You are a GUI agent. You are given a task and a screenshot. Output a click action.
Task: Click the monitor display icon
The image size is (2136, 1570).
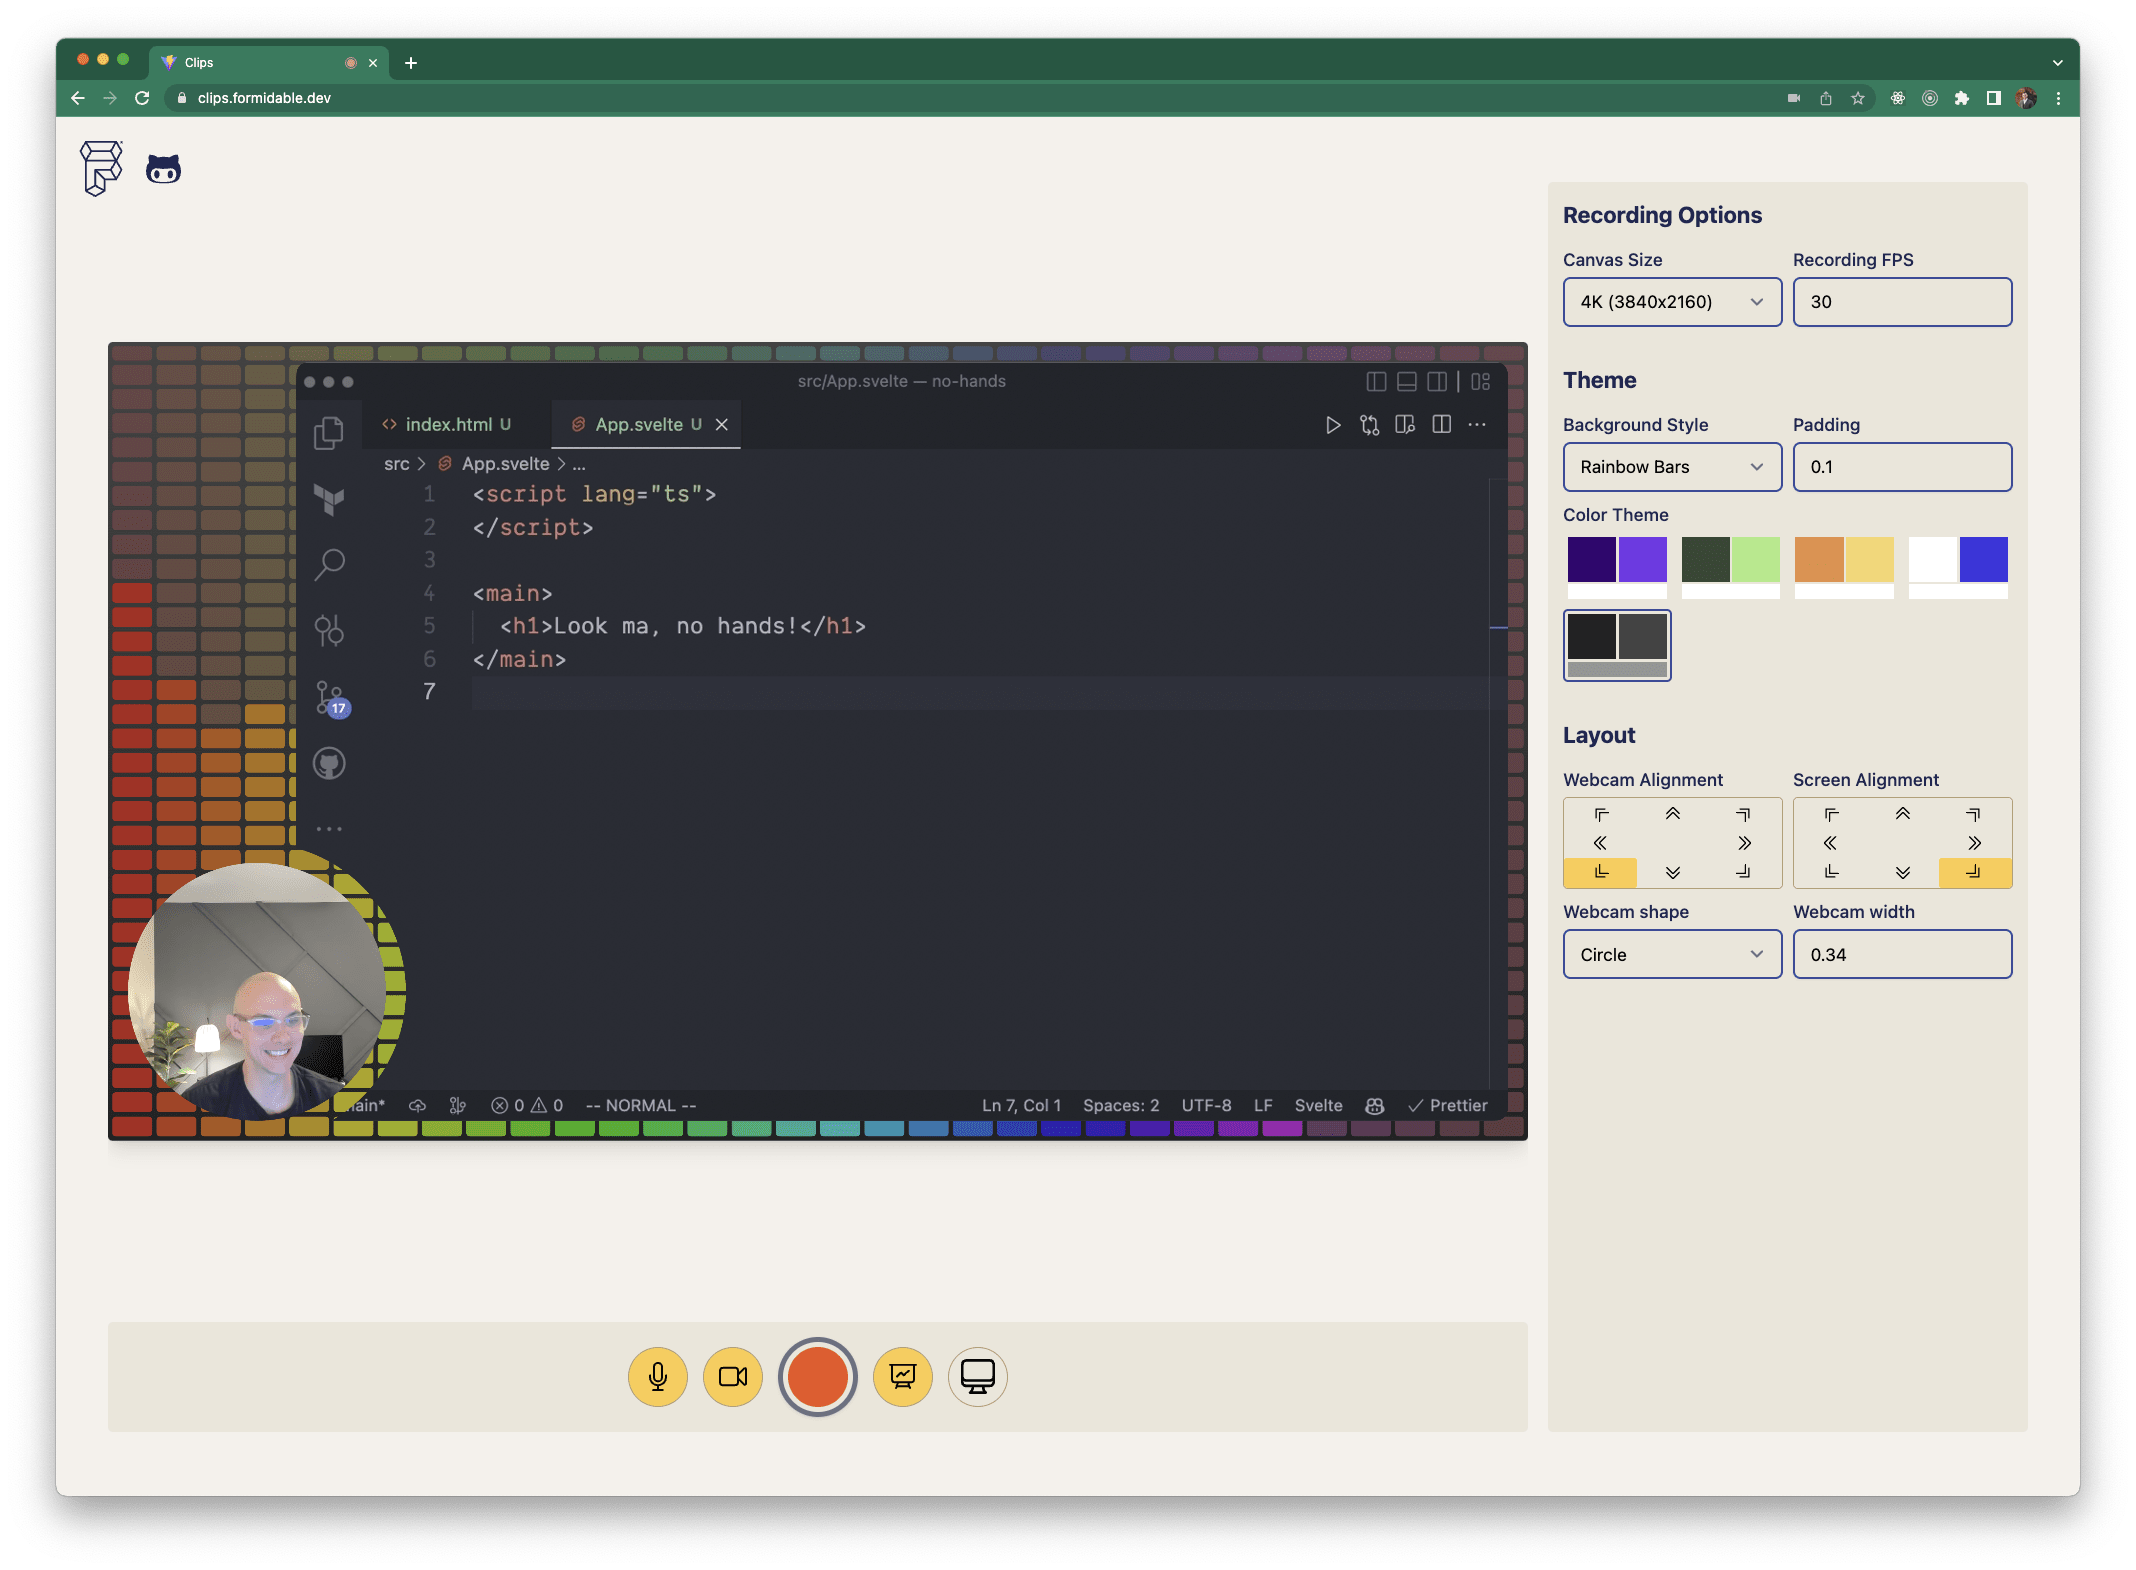pyautogui.click(x=977, y=1377)
